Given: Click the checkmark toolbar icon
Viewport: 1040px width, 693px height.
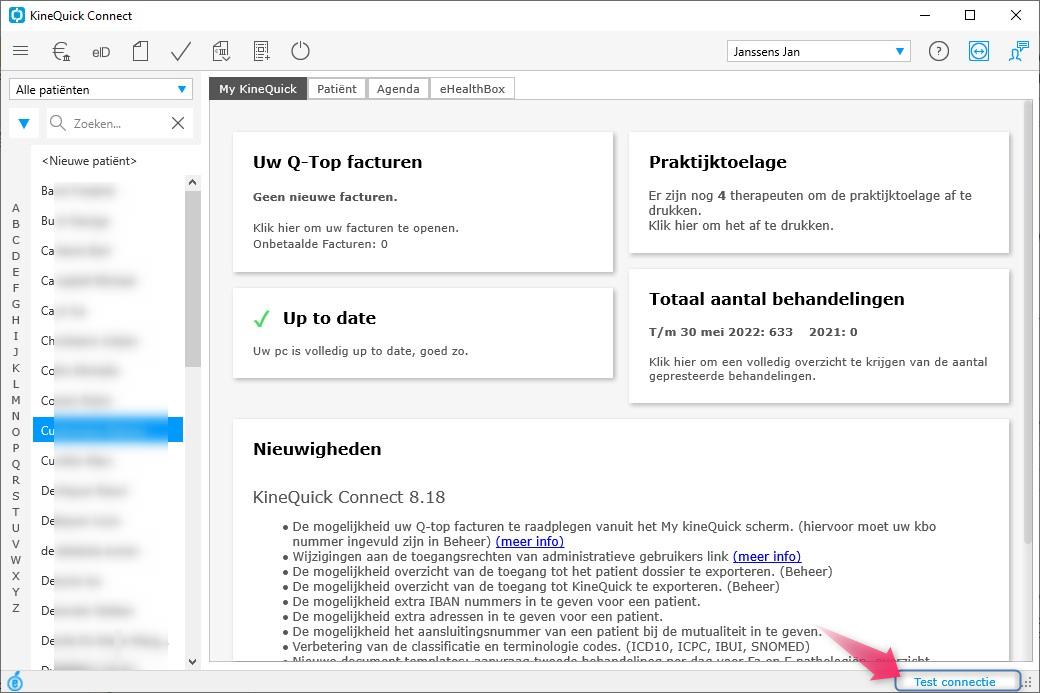Looking at the screenshot, I should click(x=180, y=51).
